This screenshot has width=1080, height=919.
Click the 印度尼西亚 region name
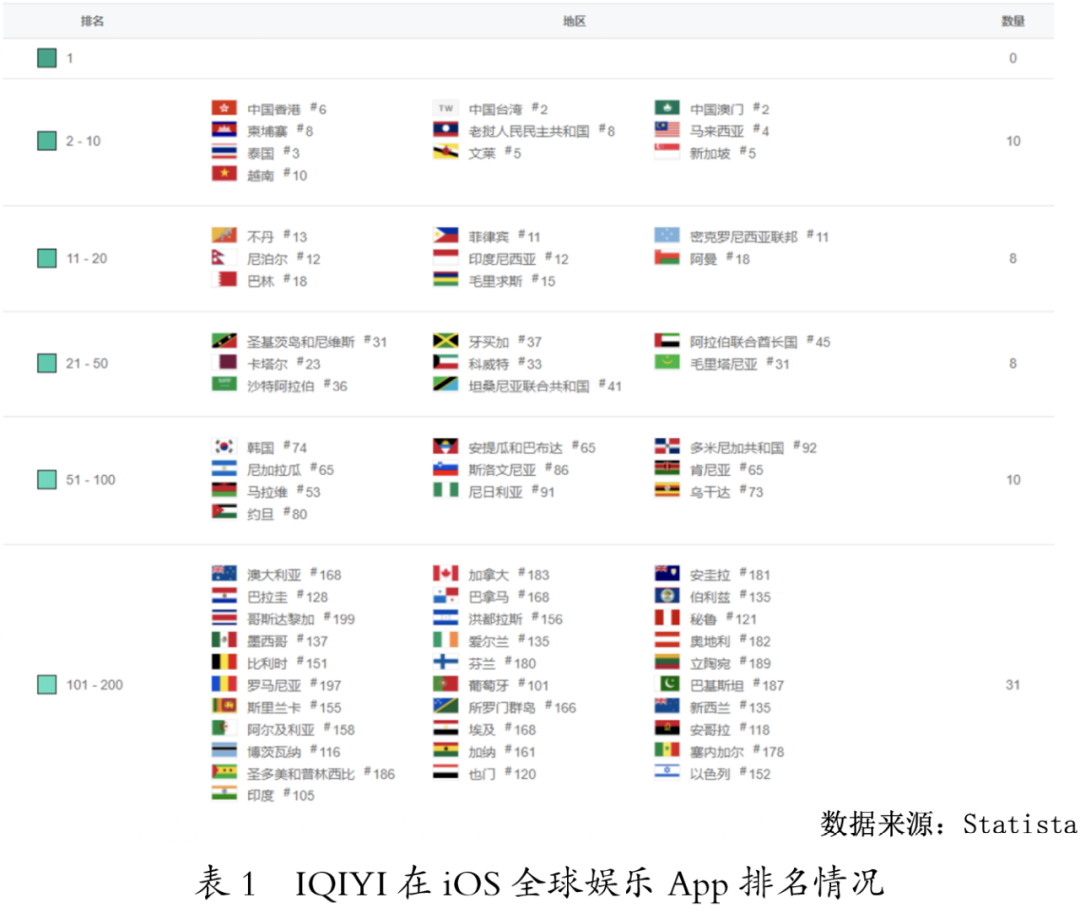point(502,259)
